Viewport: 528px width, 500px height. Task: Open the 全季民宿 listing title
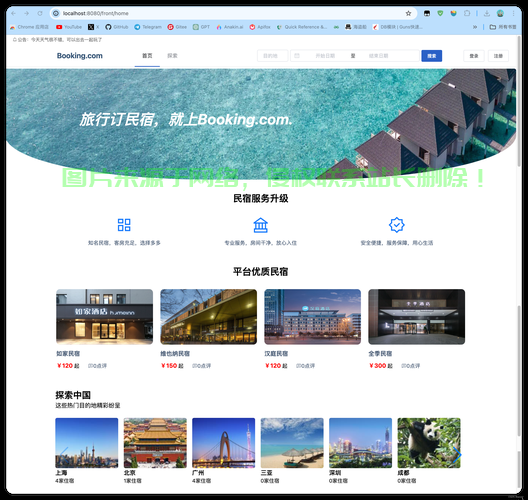pos(380,354)
